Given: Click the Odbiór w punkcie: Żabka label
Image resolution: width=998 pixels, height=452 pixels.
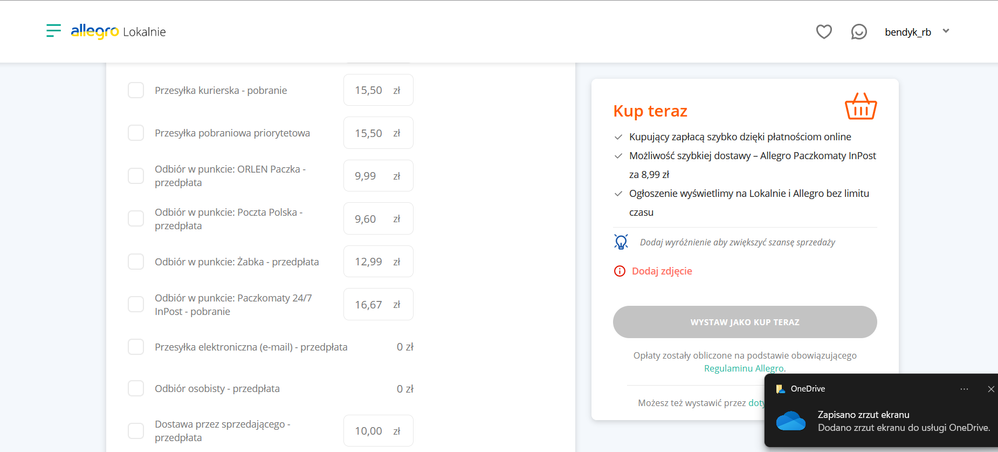Looking at the screenshot, I should (x=237, y=262).
